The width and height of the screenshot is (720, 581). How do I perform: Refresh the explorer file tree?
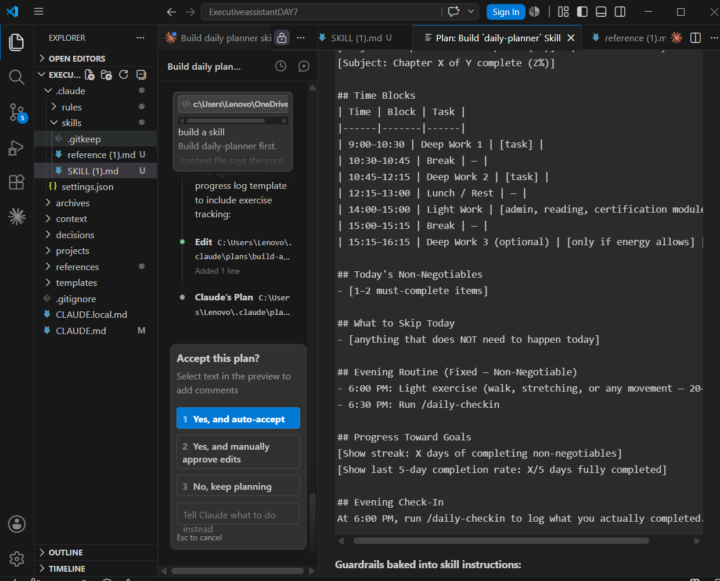(124, 75)
